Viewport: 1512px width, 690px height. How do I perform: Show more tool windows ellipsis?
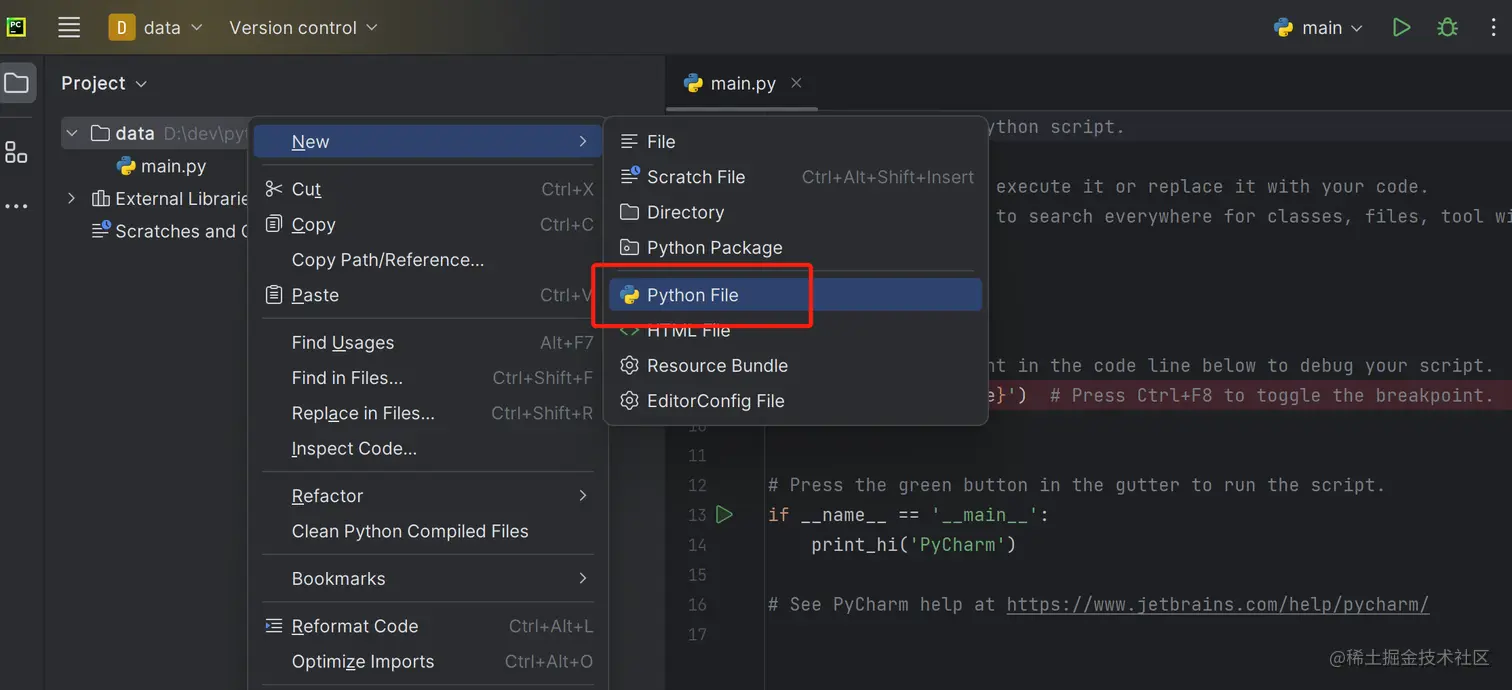[16, 206]
